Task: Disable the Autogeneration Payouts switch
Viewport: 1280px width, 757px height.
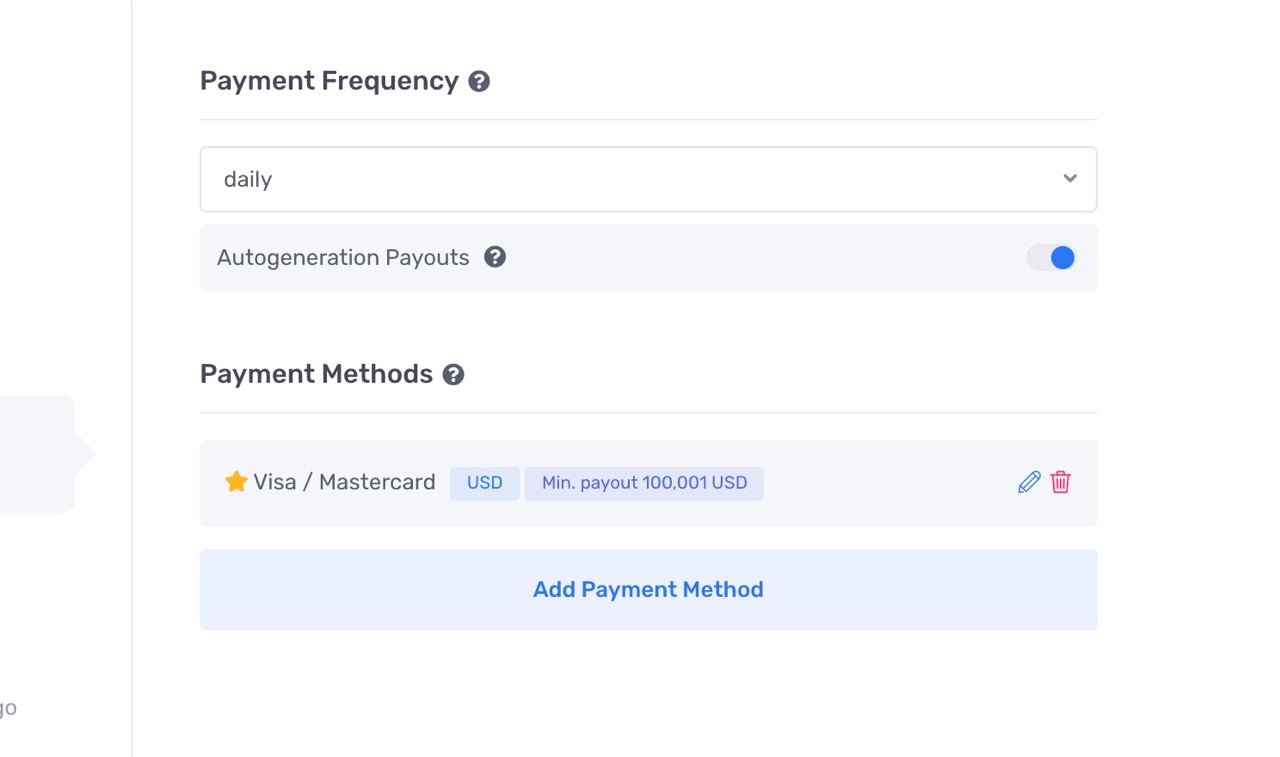Action: pyautogui.click(x=1051, y=258)
